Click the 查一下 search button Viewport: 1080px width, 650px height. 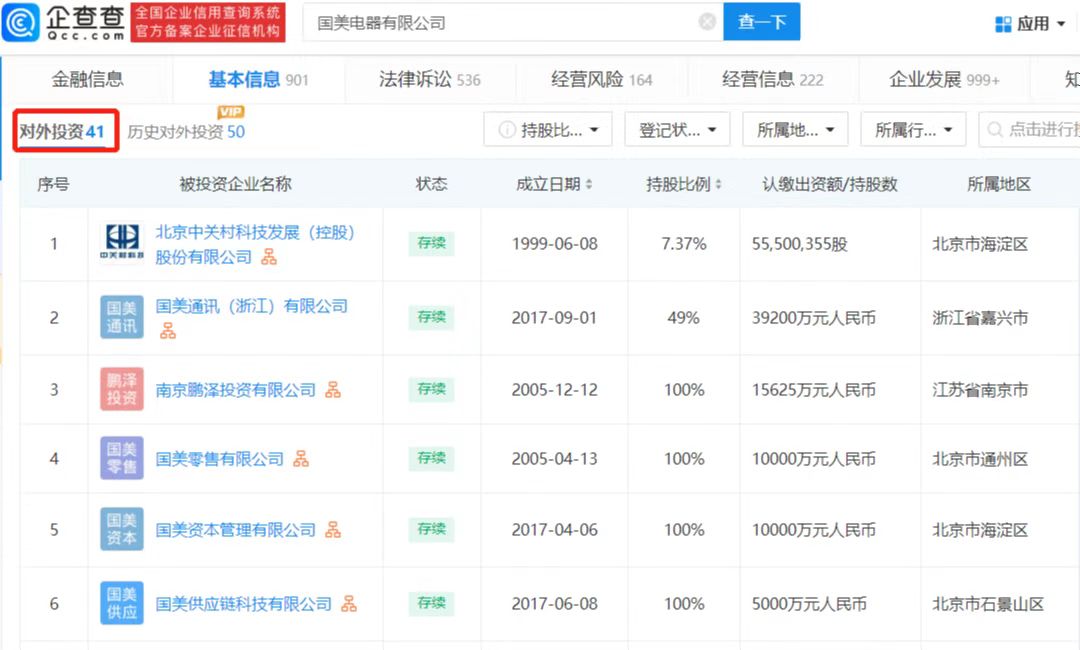(762, 22)
